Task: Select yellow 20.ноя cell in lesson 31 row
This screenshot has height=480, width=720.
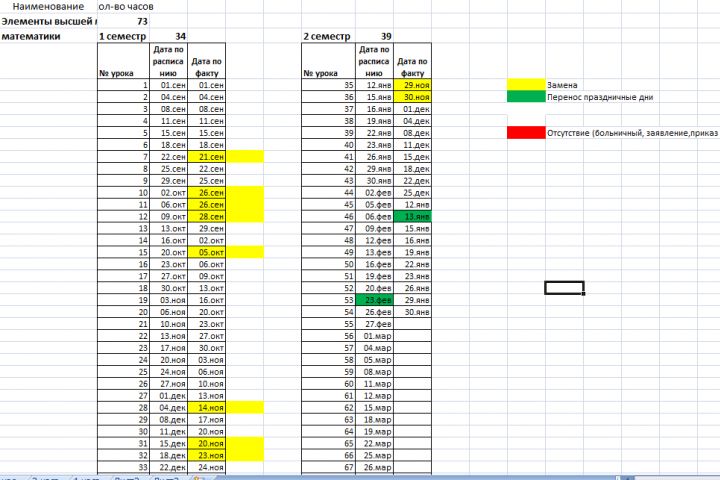Action: (207, 443)
